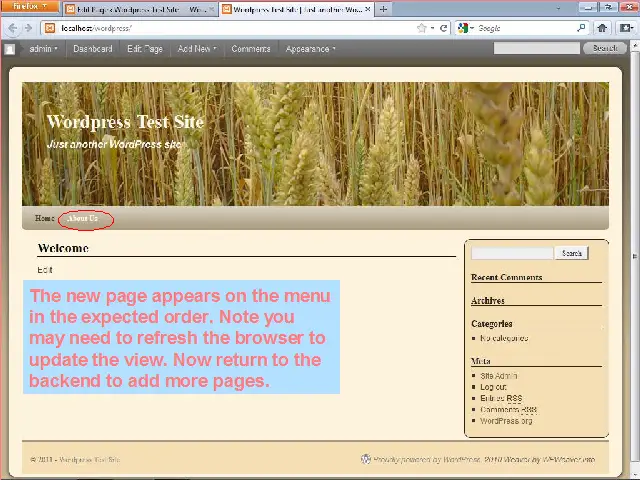Open a new browser tab
Image resolution: width=640 pixels, height=480 pixels.
(x=383, y=9)
